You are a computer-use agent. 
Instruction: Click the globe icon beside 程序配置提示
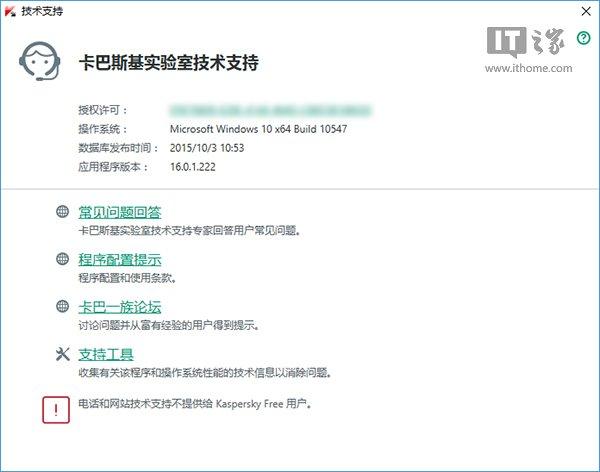tap(62, 259)
